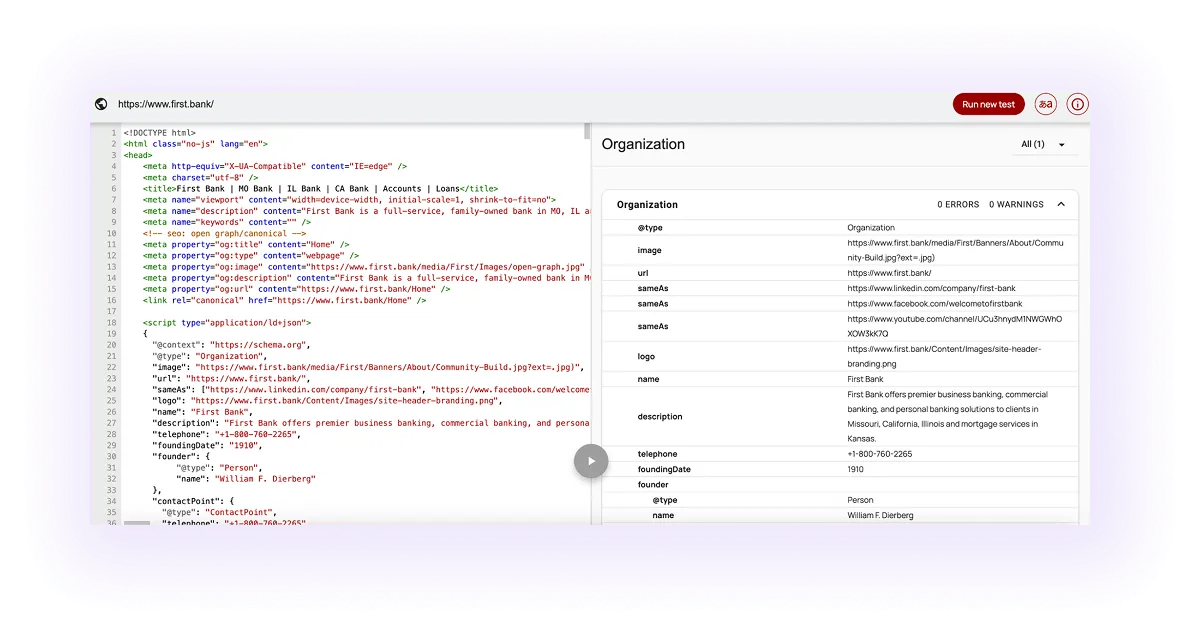
Task: Open the All (1) filter dropdown
Action: click(x=1040, y=144)
